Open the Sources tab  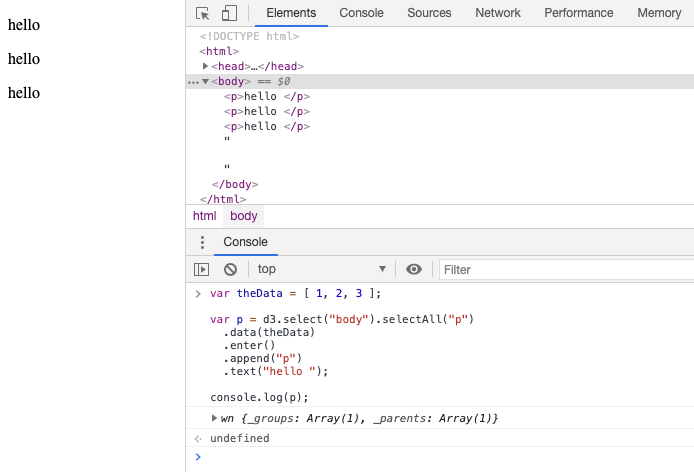point(429,13)
